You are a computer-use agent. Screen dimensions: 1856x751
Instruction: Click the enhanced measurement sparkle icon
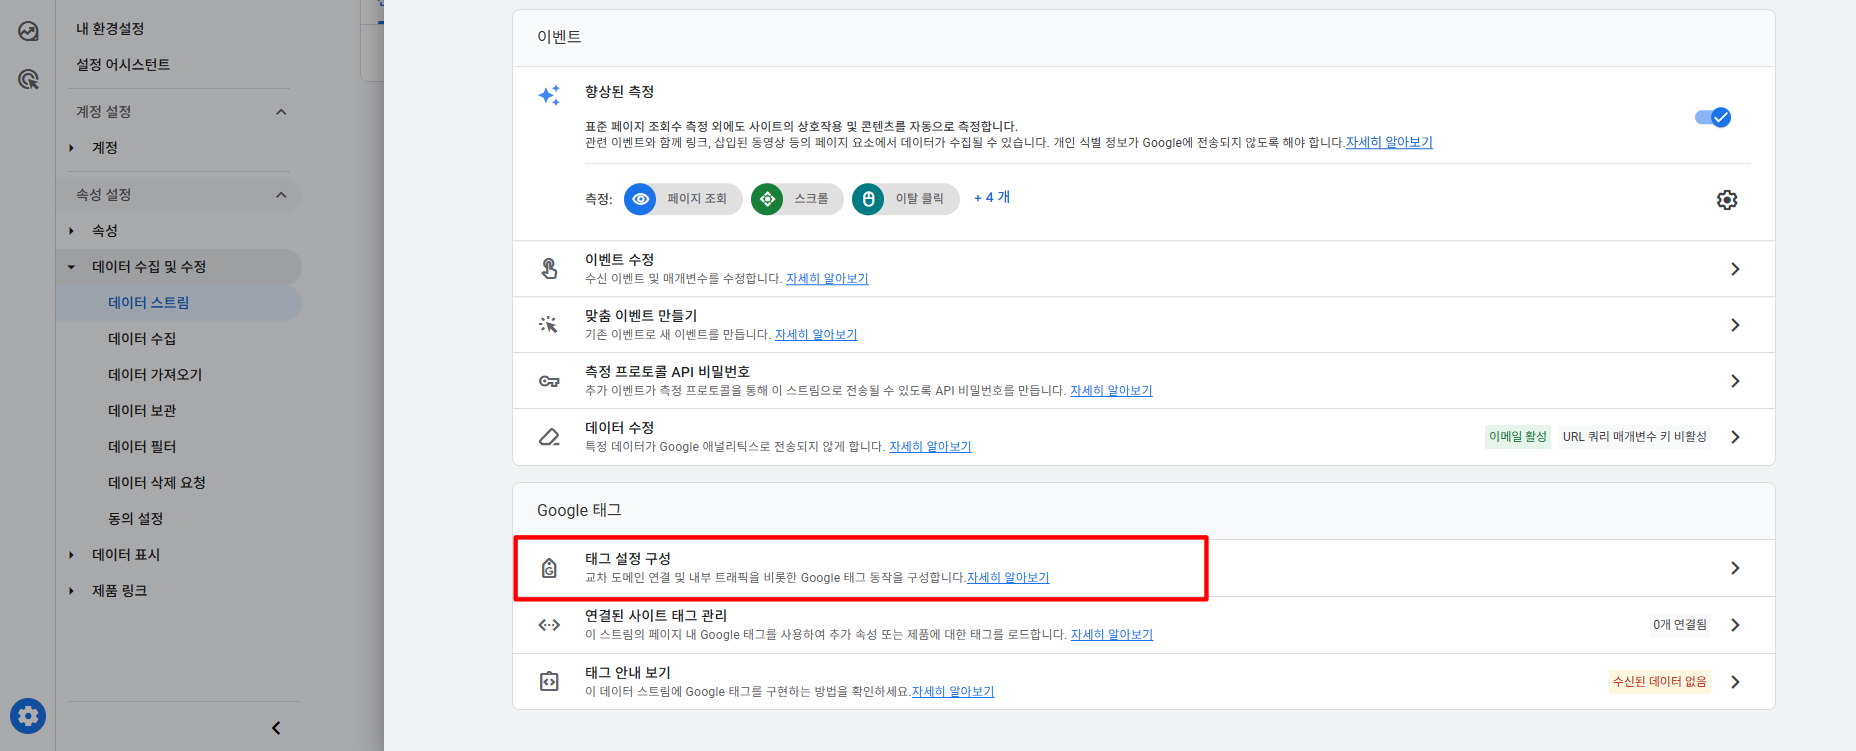tap(549, 95)
